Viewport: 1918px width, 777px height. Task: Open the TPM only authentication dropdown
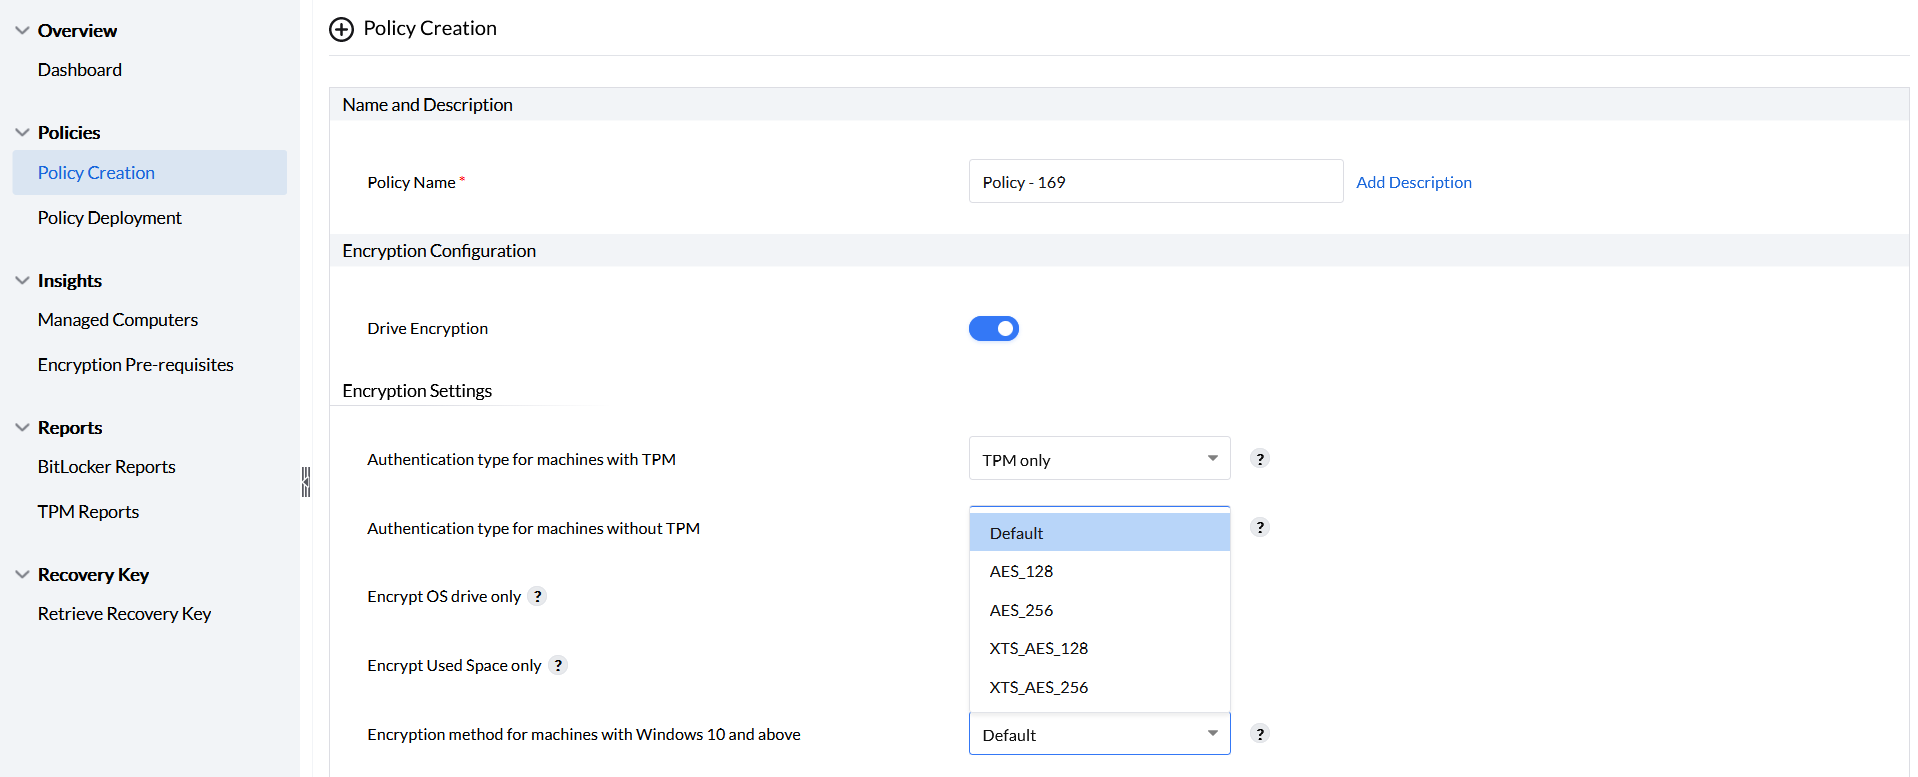(1099, 459)
